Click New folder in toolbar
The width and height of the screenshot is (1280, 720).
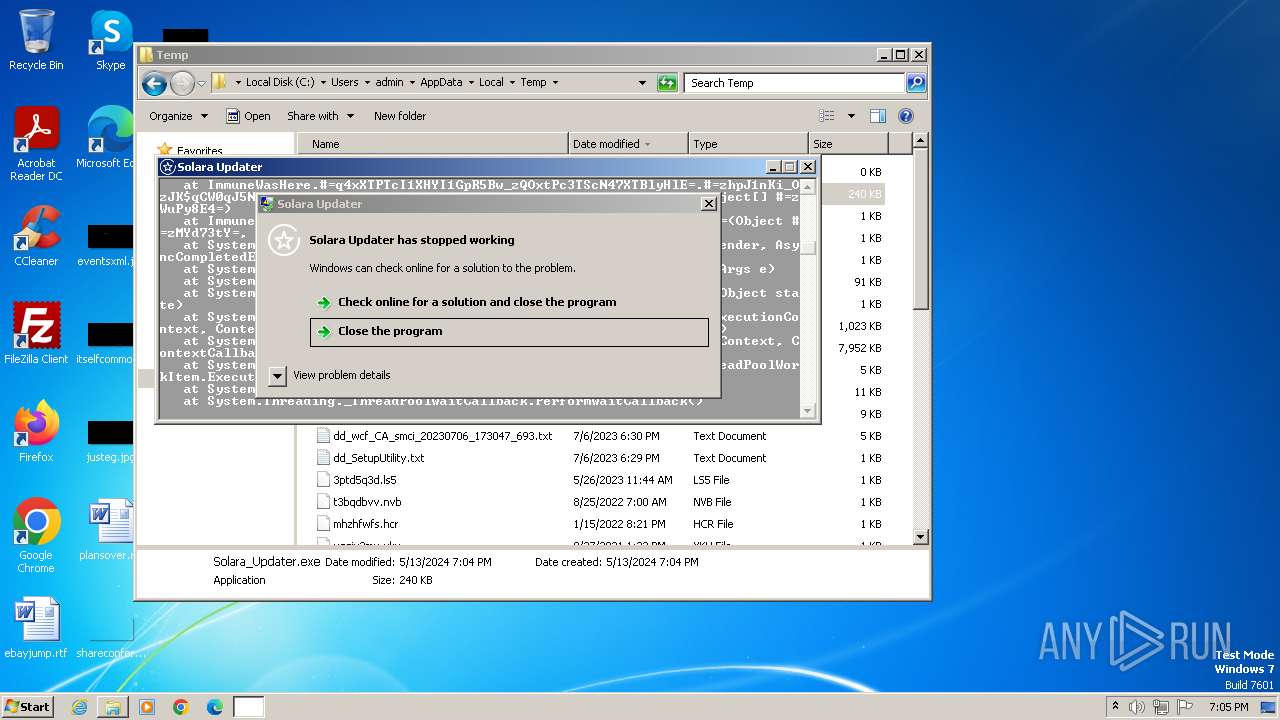pos(400,116)
